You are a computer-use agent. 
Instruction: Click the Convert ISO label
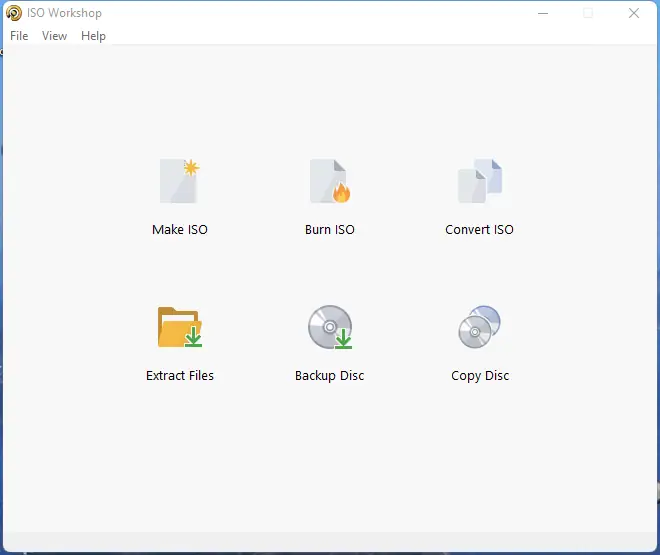coord(479,230)
